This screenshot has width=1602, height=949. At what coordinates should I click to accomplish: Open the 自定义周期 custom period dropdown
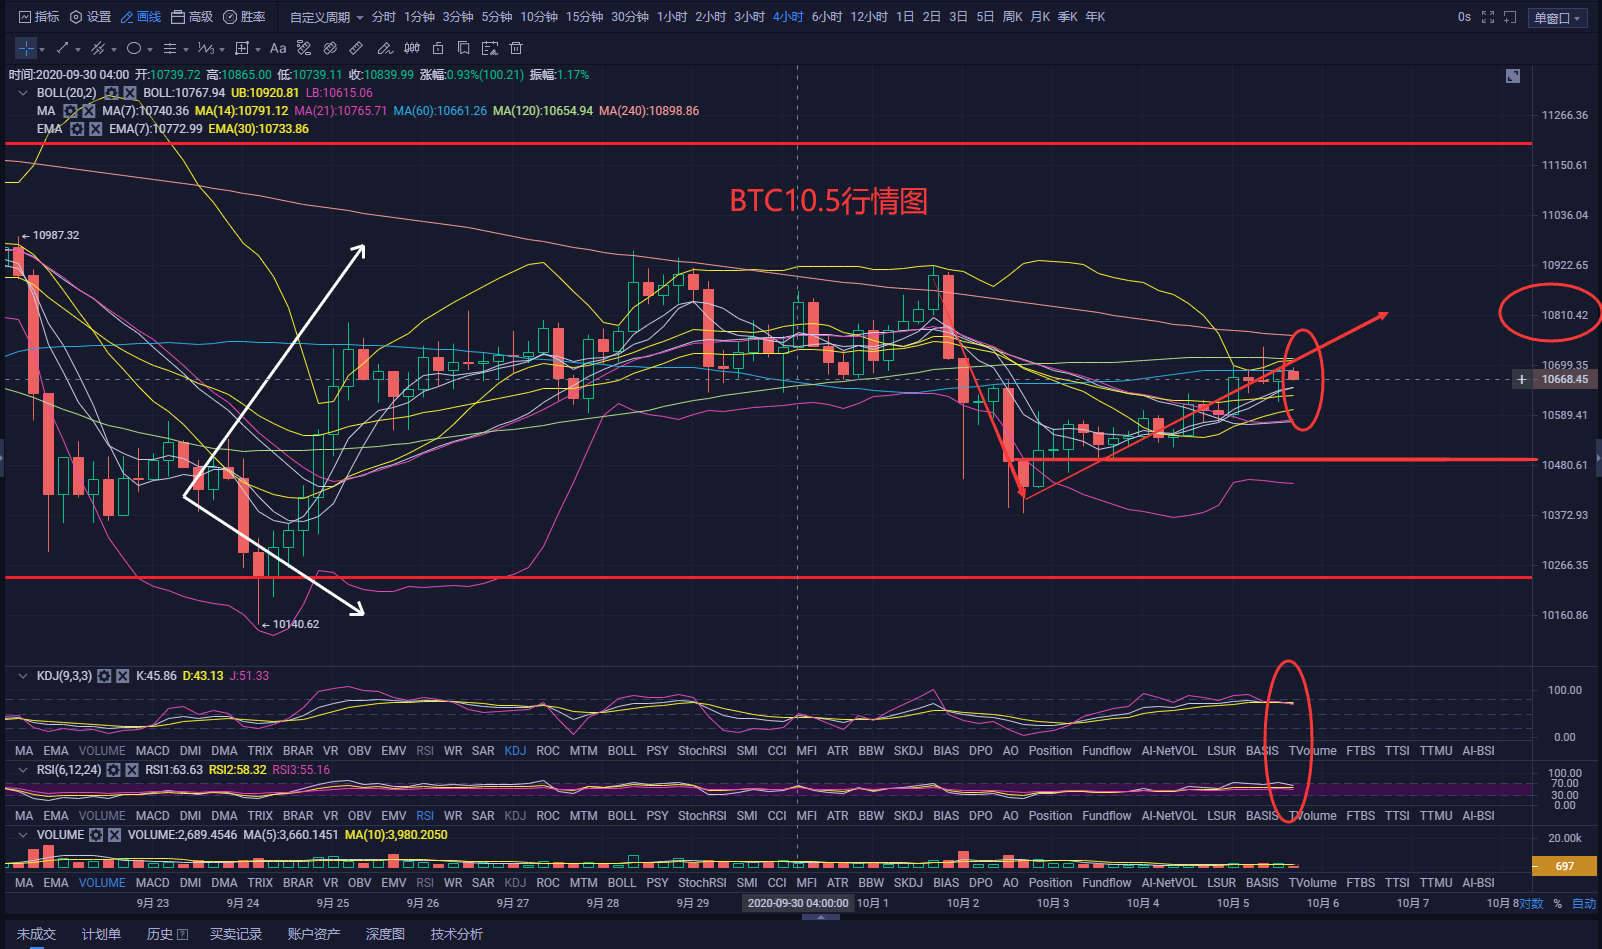coord(326,17)
